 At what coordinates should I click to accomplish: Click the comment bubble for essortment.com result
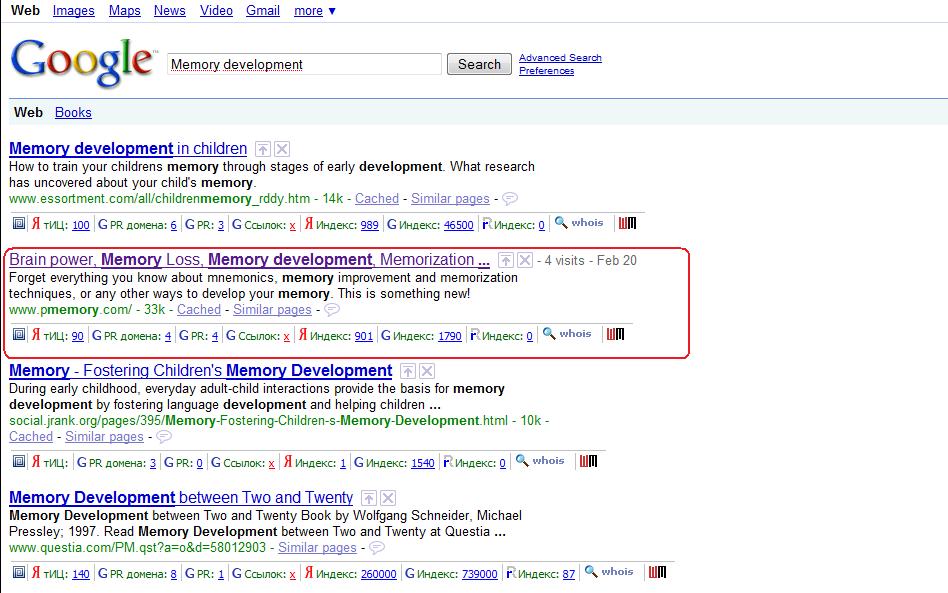tap(510, 198)
